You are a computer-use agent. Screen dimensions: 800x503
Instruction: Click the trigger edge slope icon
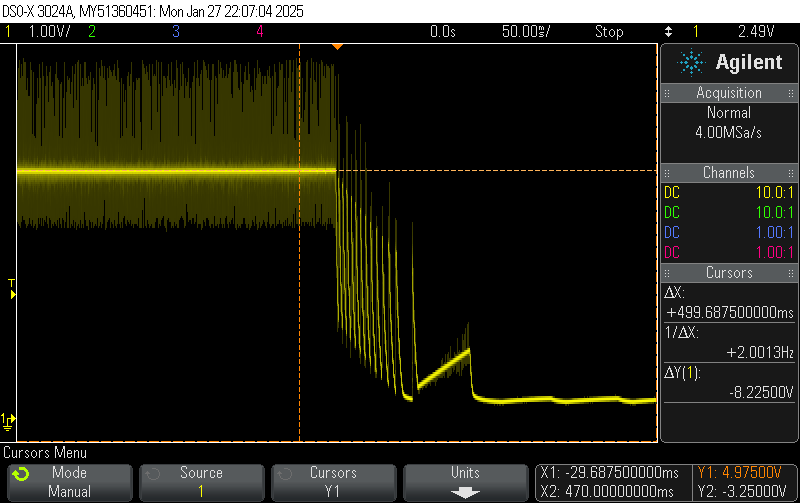668,32
